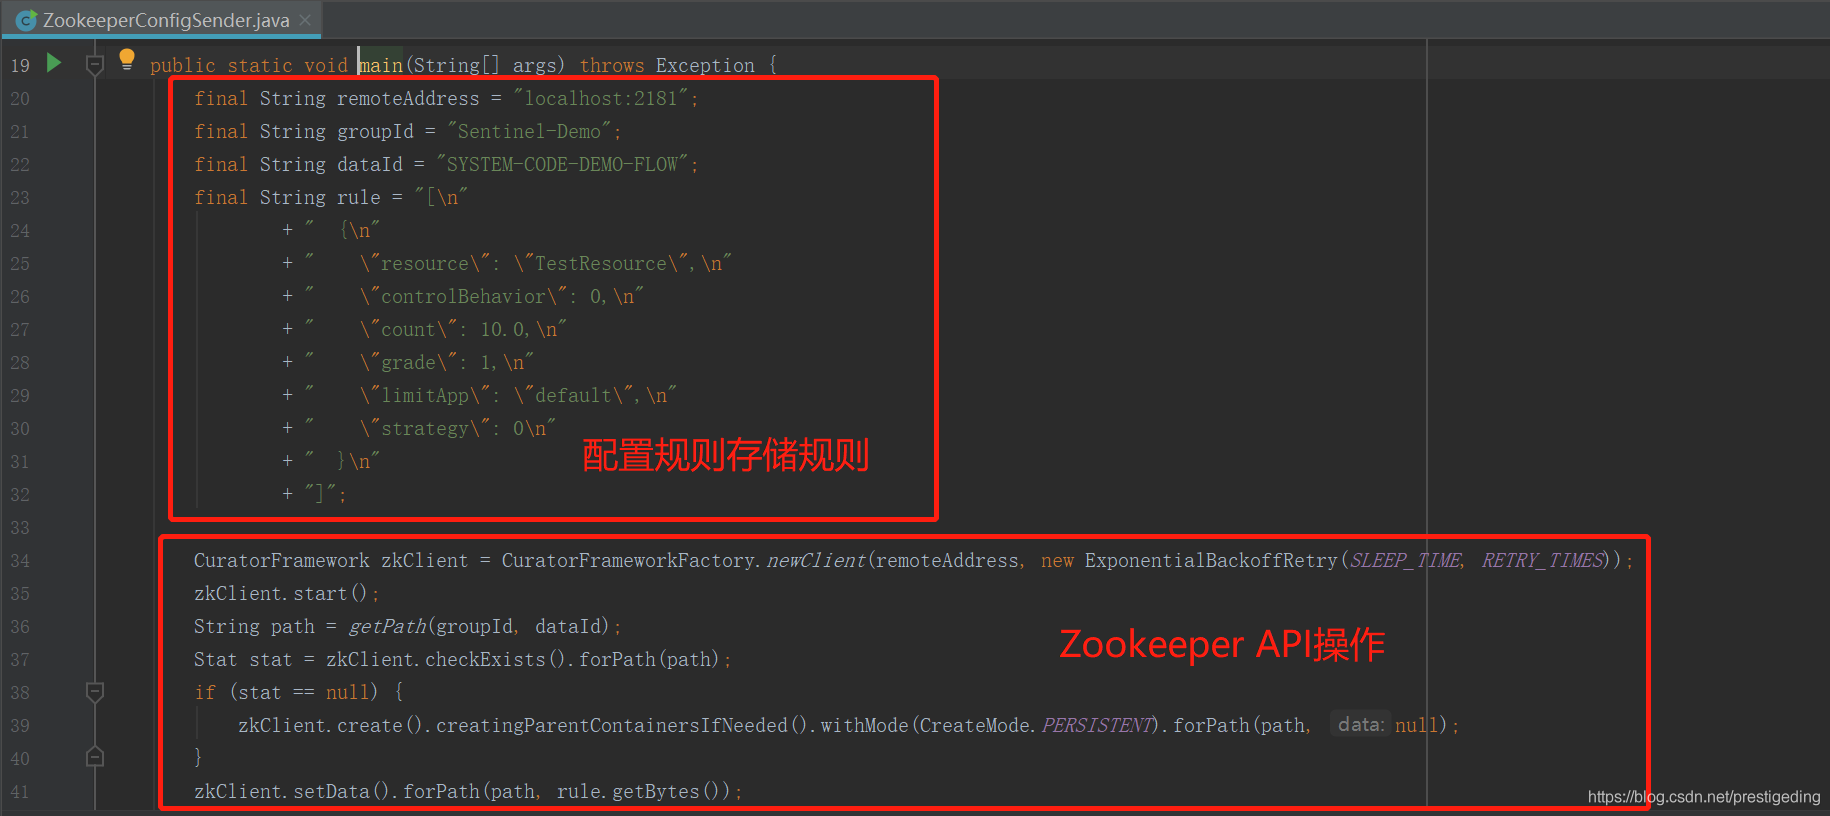Click line number 34 in the gutter
This screenshot has width=1830, height=816.
pos(20,560)
